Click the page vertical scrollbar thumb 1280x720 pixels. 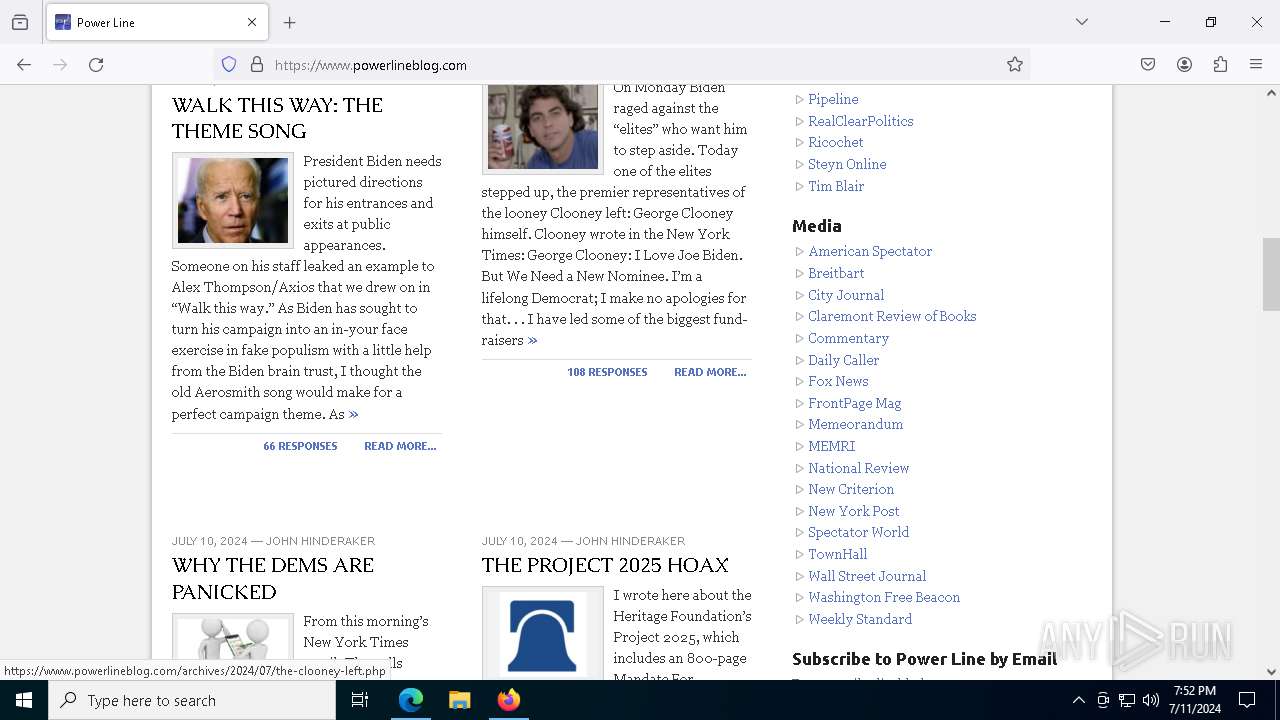(x=1271, y=274)
